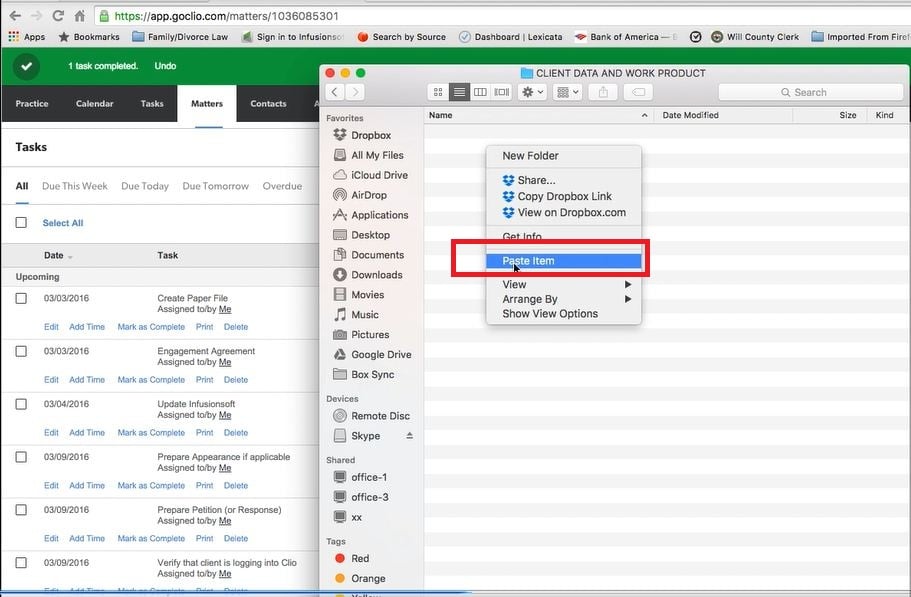
Task: Switch Finder to icon view
Action: [x=438, y=92]
